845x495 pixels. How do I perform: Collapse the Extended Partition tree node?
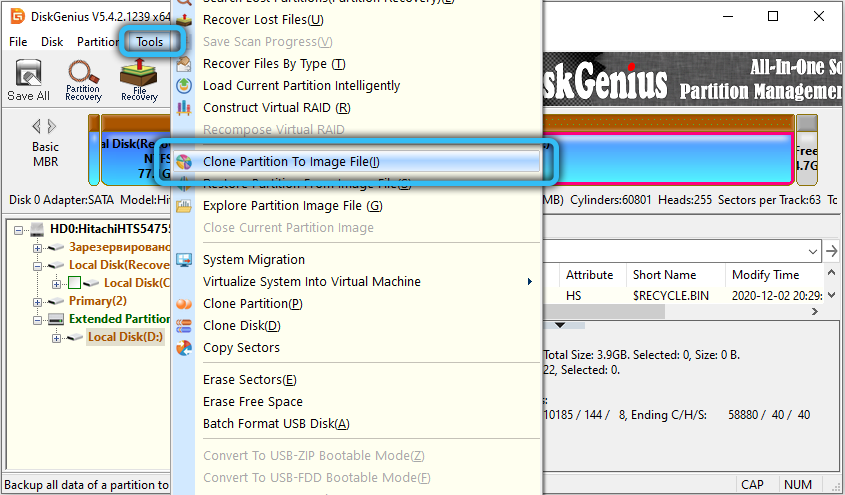click(38, 319)
